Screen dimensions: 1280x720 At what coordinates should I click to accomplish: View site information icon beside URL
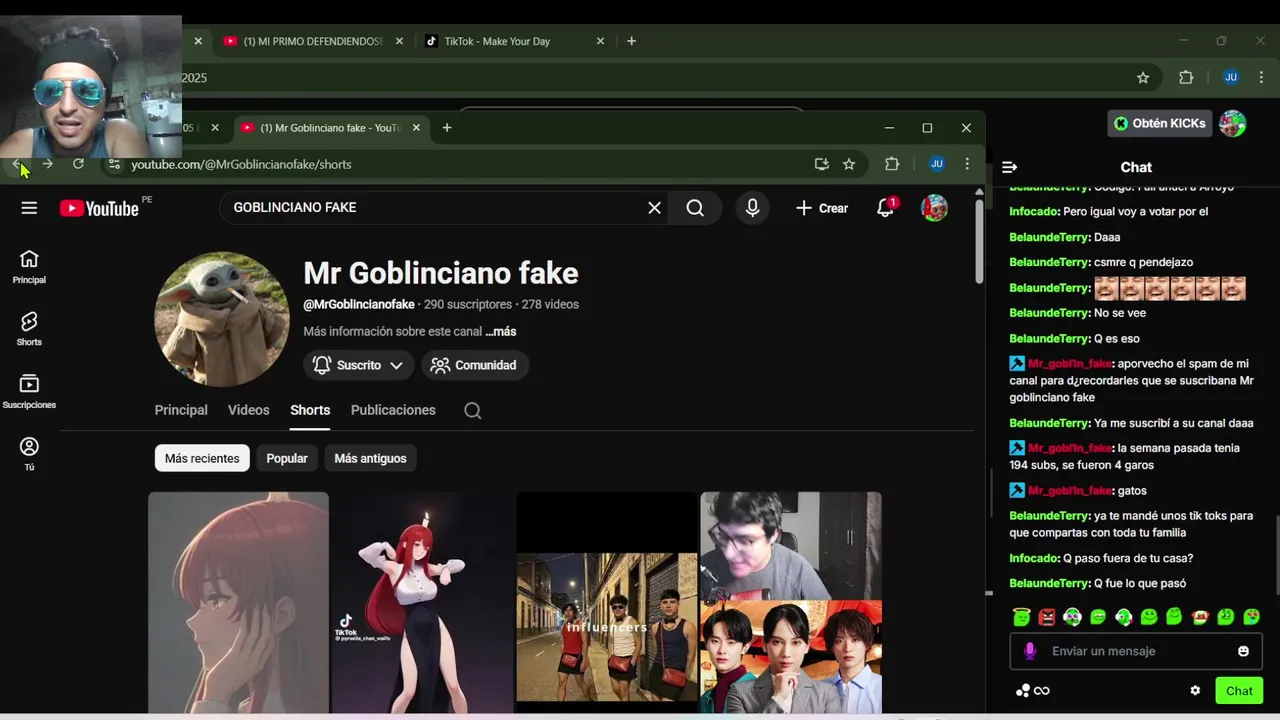pyautogui.click(x=114, y=164)
